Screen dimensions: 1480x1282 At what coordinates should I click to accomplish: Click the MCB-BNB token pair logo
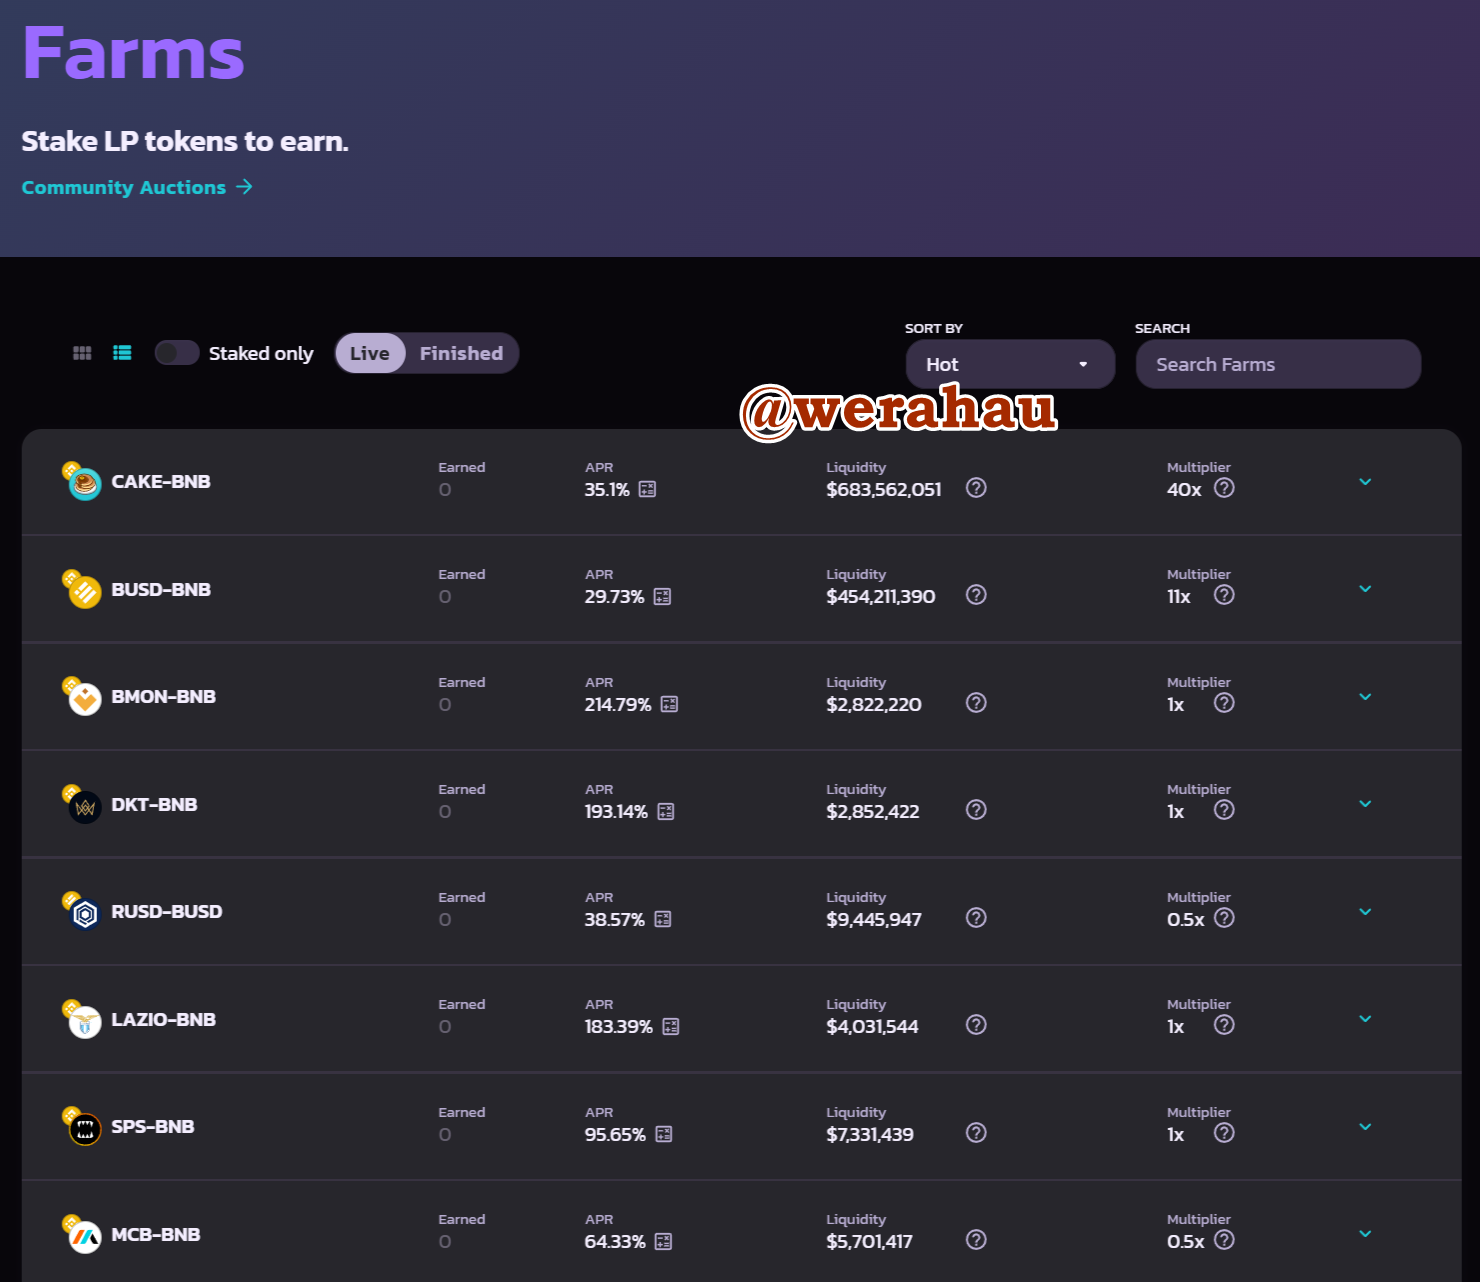[82, 1234]
